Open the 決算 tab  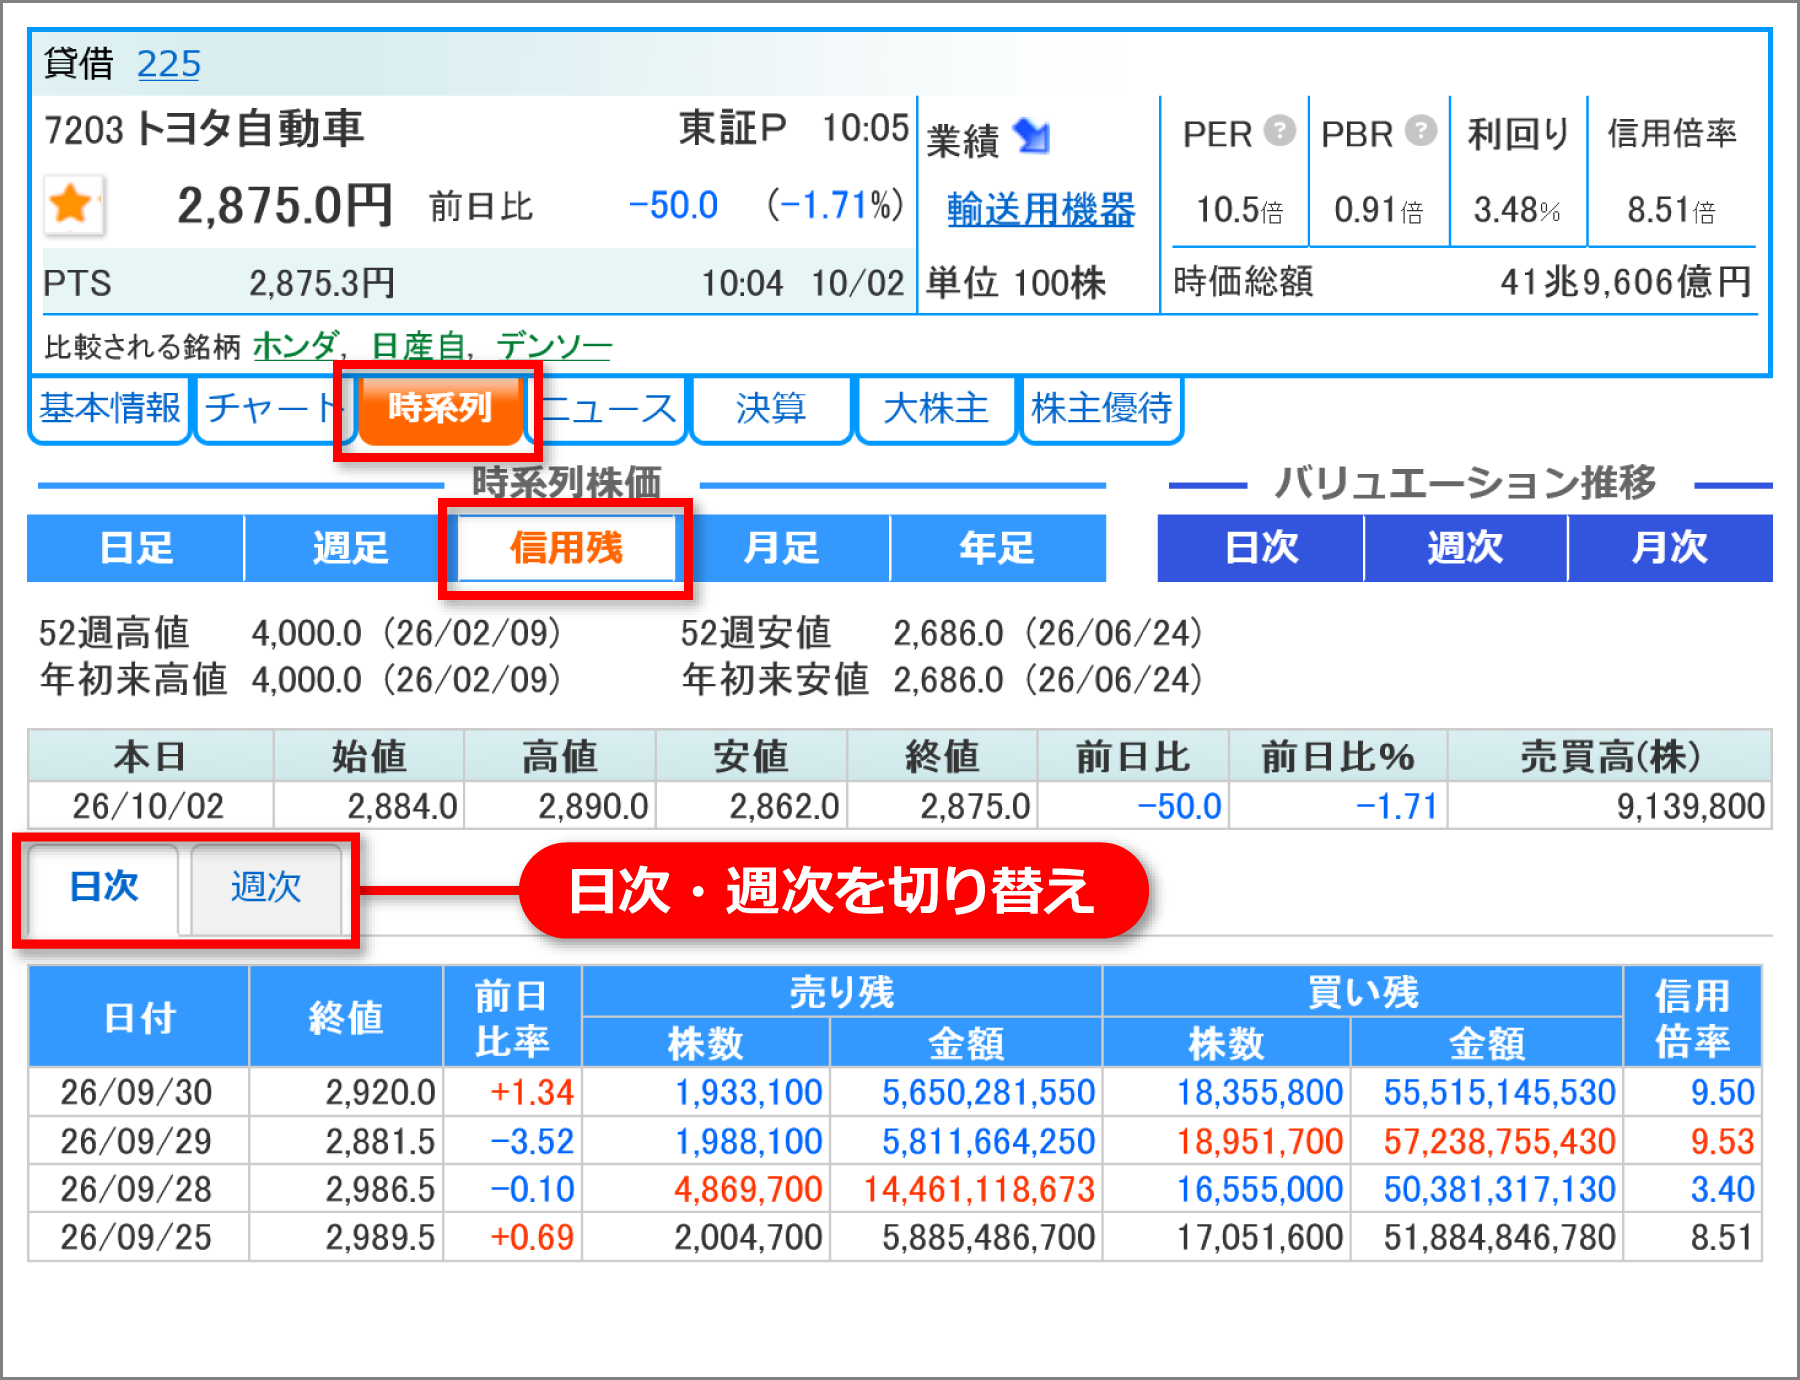(771, 408)
